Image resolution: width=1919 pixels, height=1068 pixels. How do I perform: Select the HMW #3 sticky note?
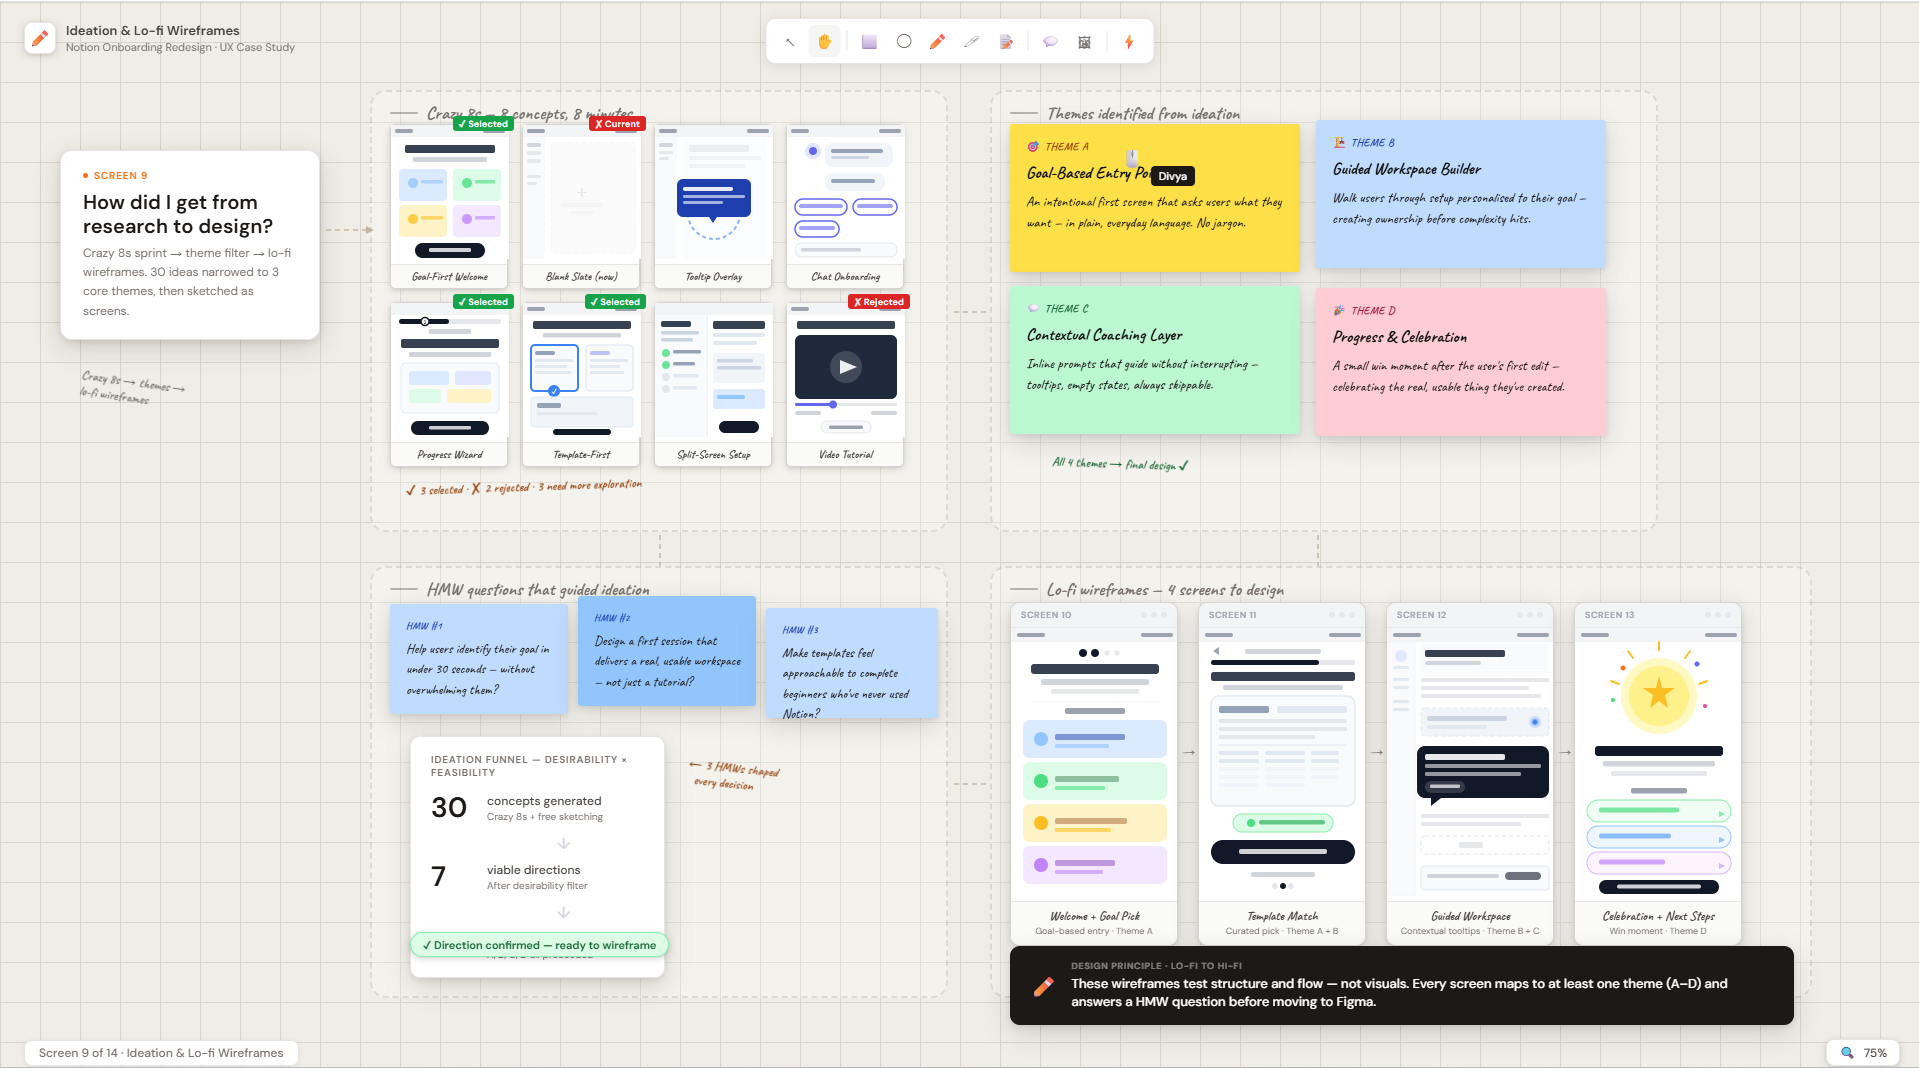tap(852, 663)
